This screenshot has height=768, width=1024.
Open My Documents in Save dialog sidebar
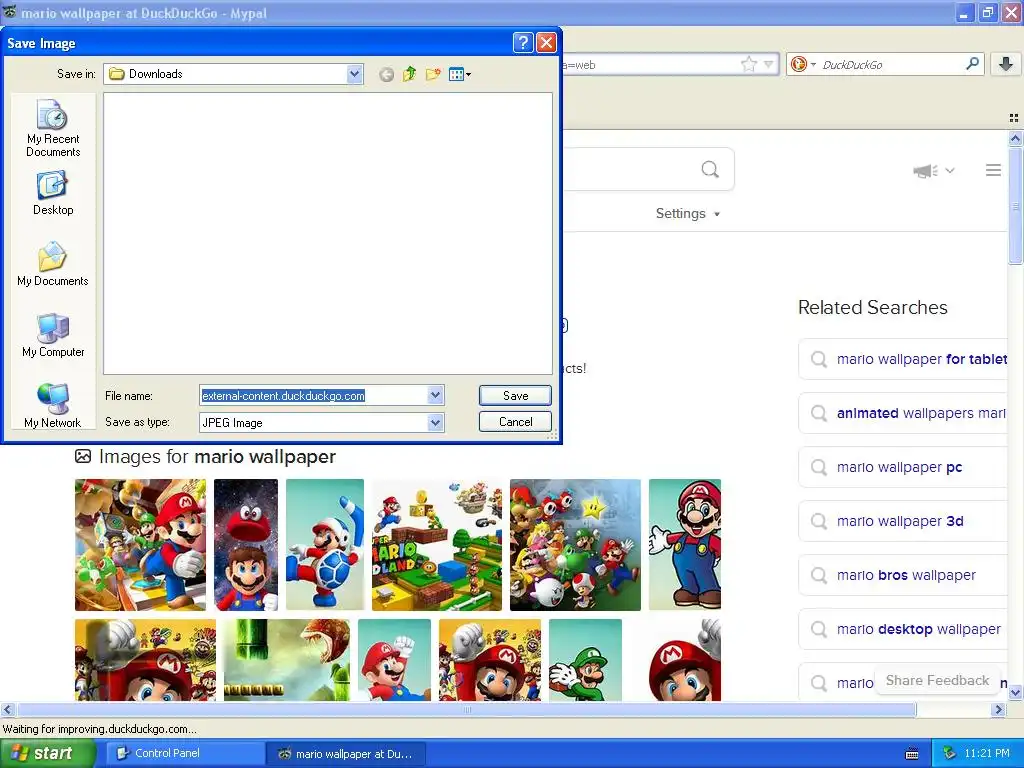pyautogui.click(x=53, y=264)
